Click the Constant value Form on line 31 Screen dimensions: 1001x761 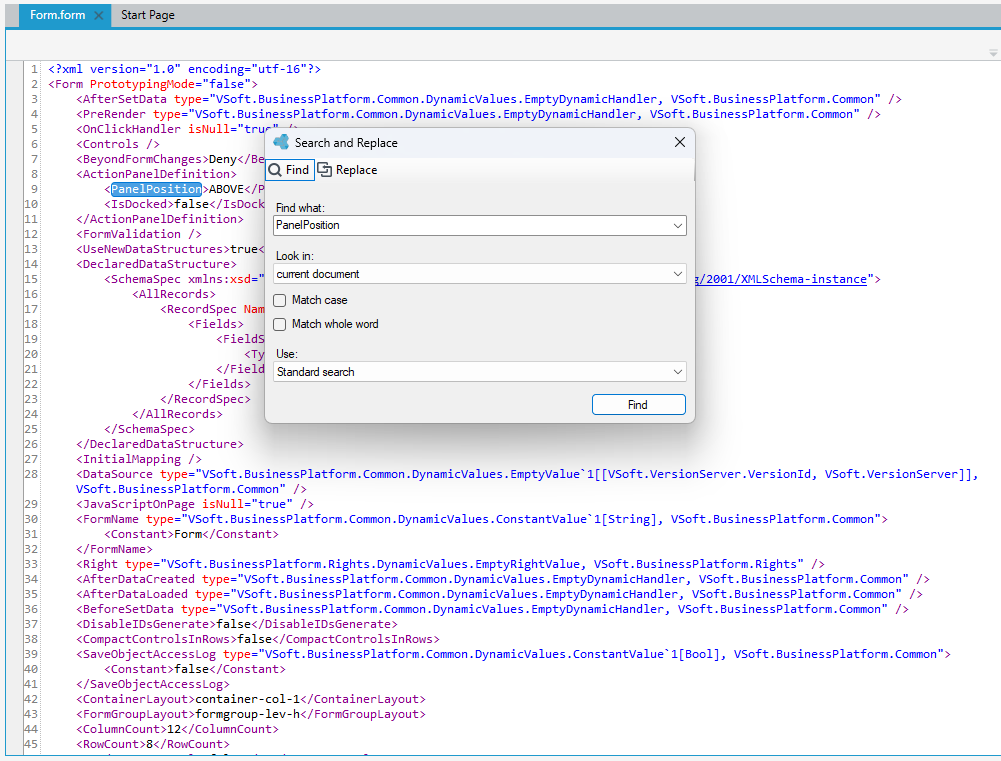click(188, 534)
